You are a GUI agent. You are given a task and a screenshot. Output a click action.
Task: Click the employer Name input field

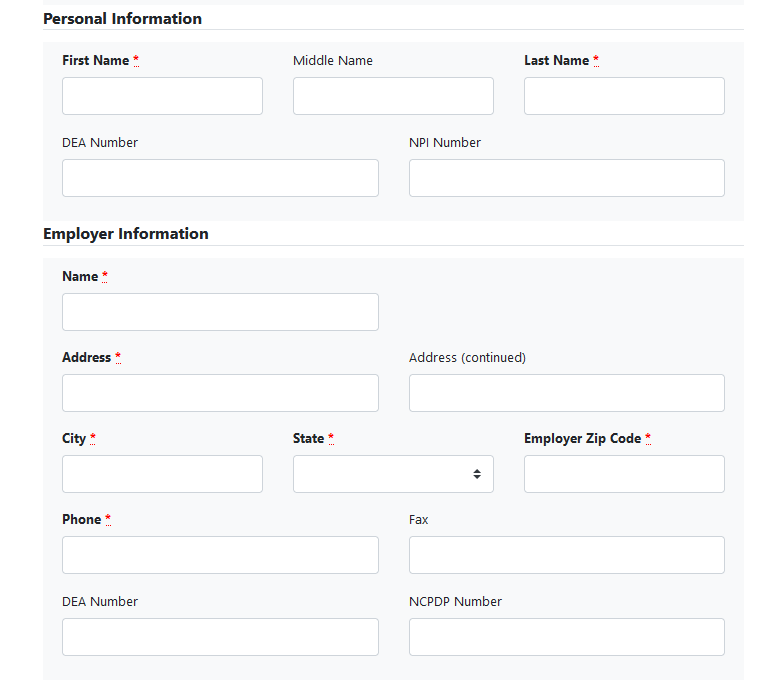point(220,312)
